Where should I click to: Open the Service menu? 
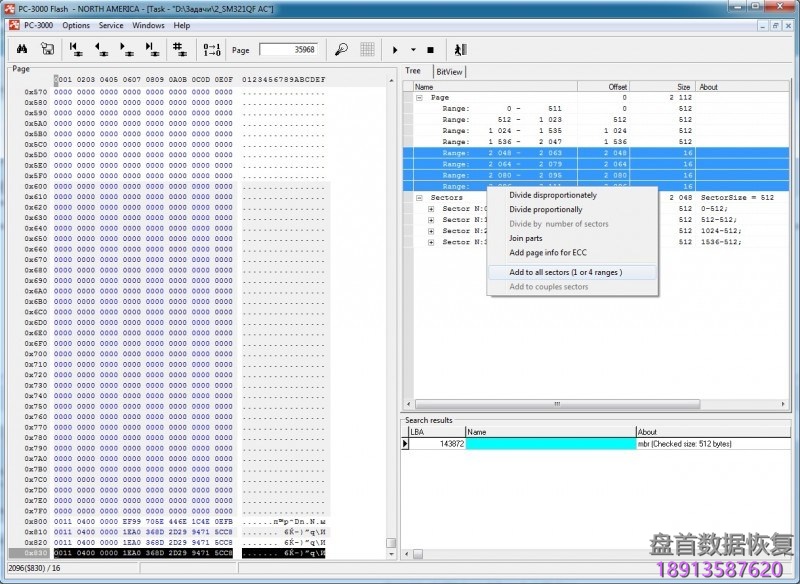coord(111,25)
